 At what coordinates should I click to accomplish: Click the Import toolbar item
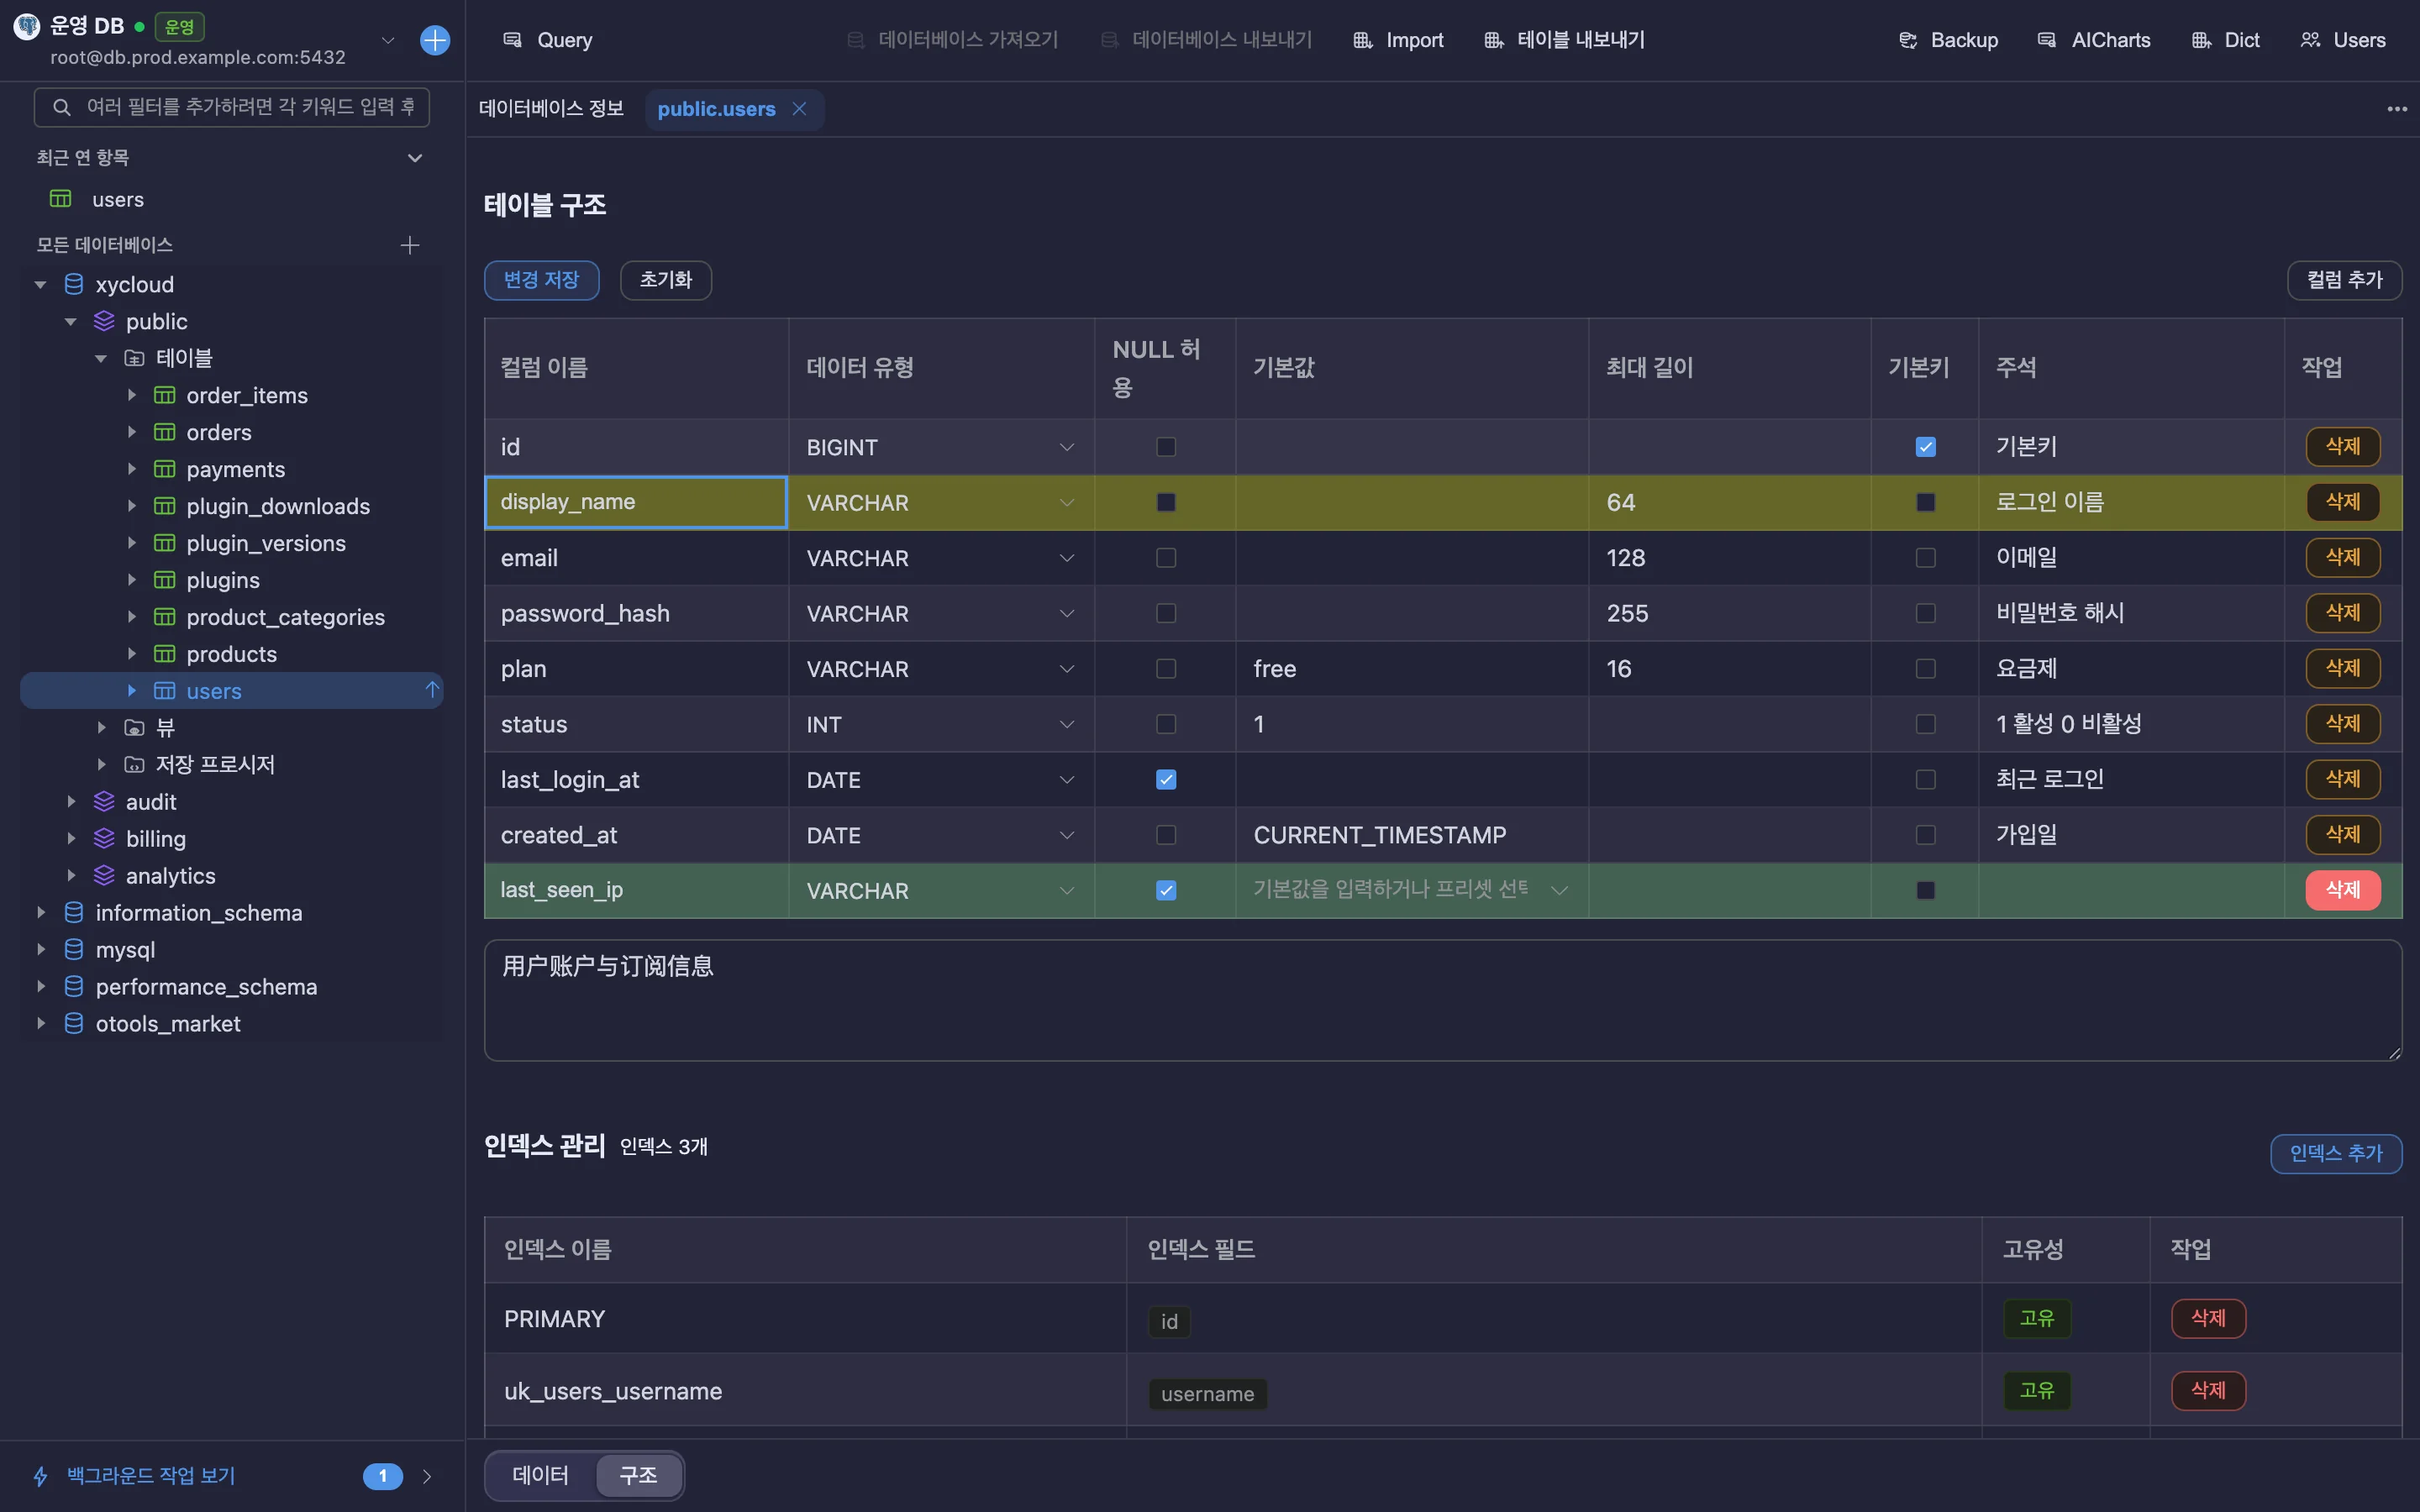point(1398,40)
